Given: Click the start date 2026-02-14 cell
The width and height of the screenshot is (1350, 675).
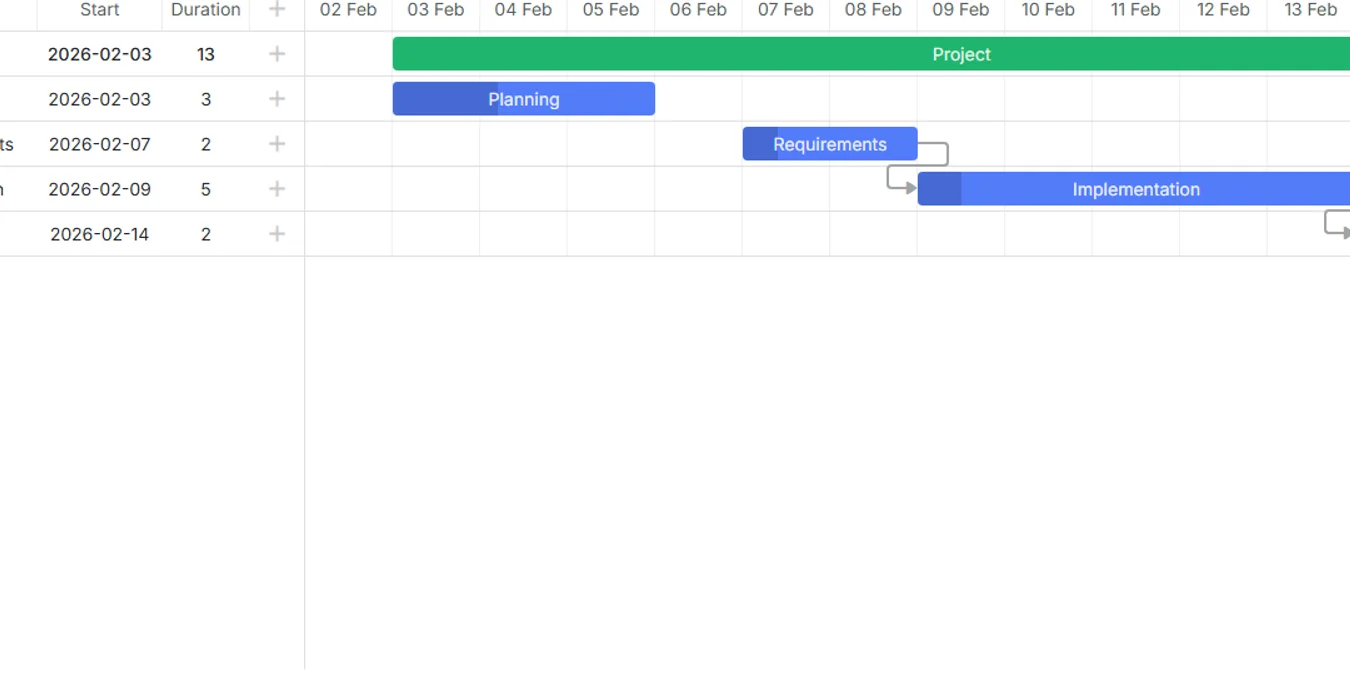Looking at the screenshot, I should [100, 234].
